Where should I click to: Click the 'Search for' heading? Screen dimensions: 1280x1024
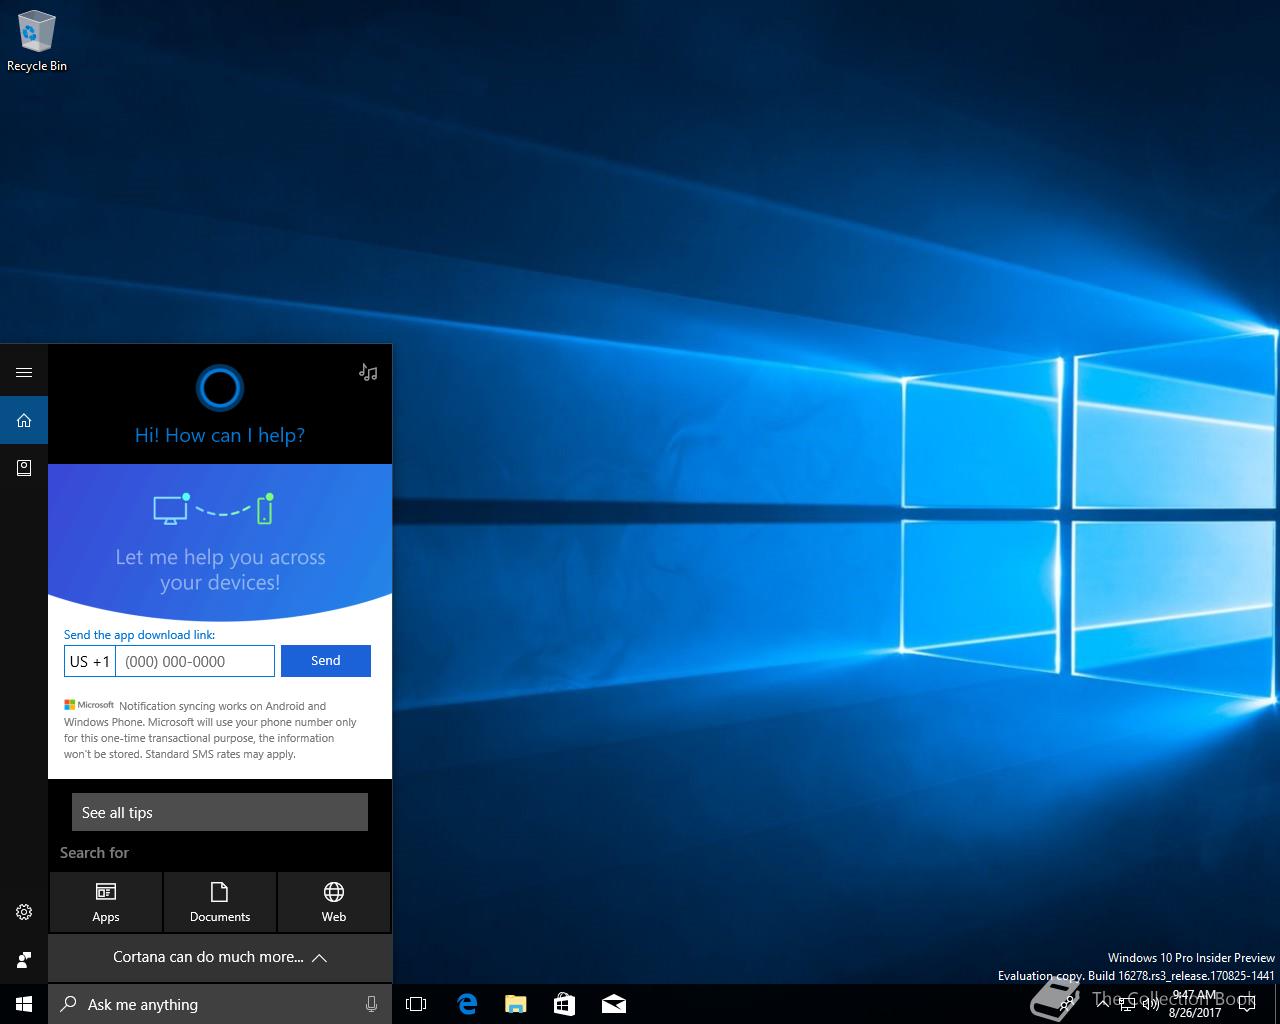pos(94,853)
